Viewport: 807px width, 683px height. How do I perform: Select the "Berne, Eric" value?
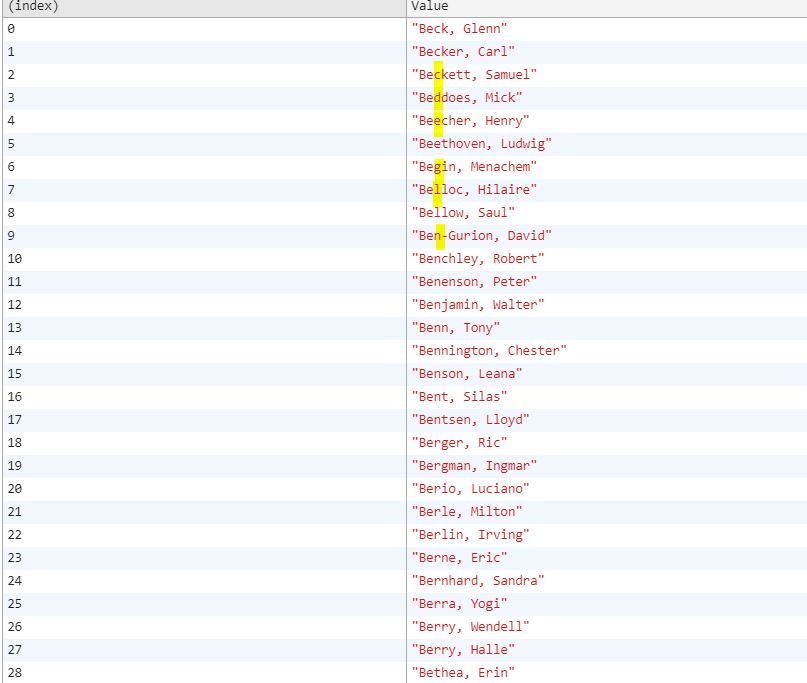coord(459,558)
